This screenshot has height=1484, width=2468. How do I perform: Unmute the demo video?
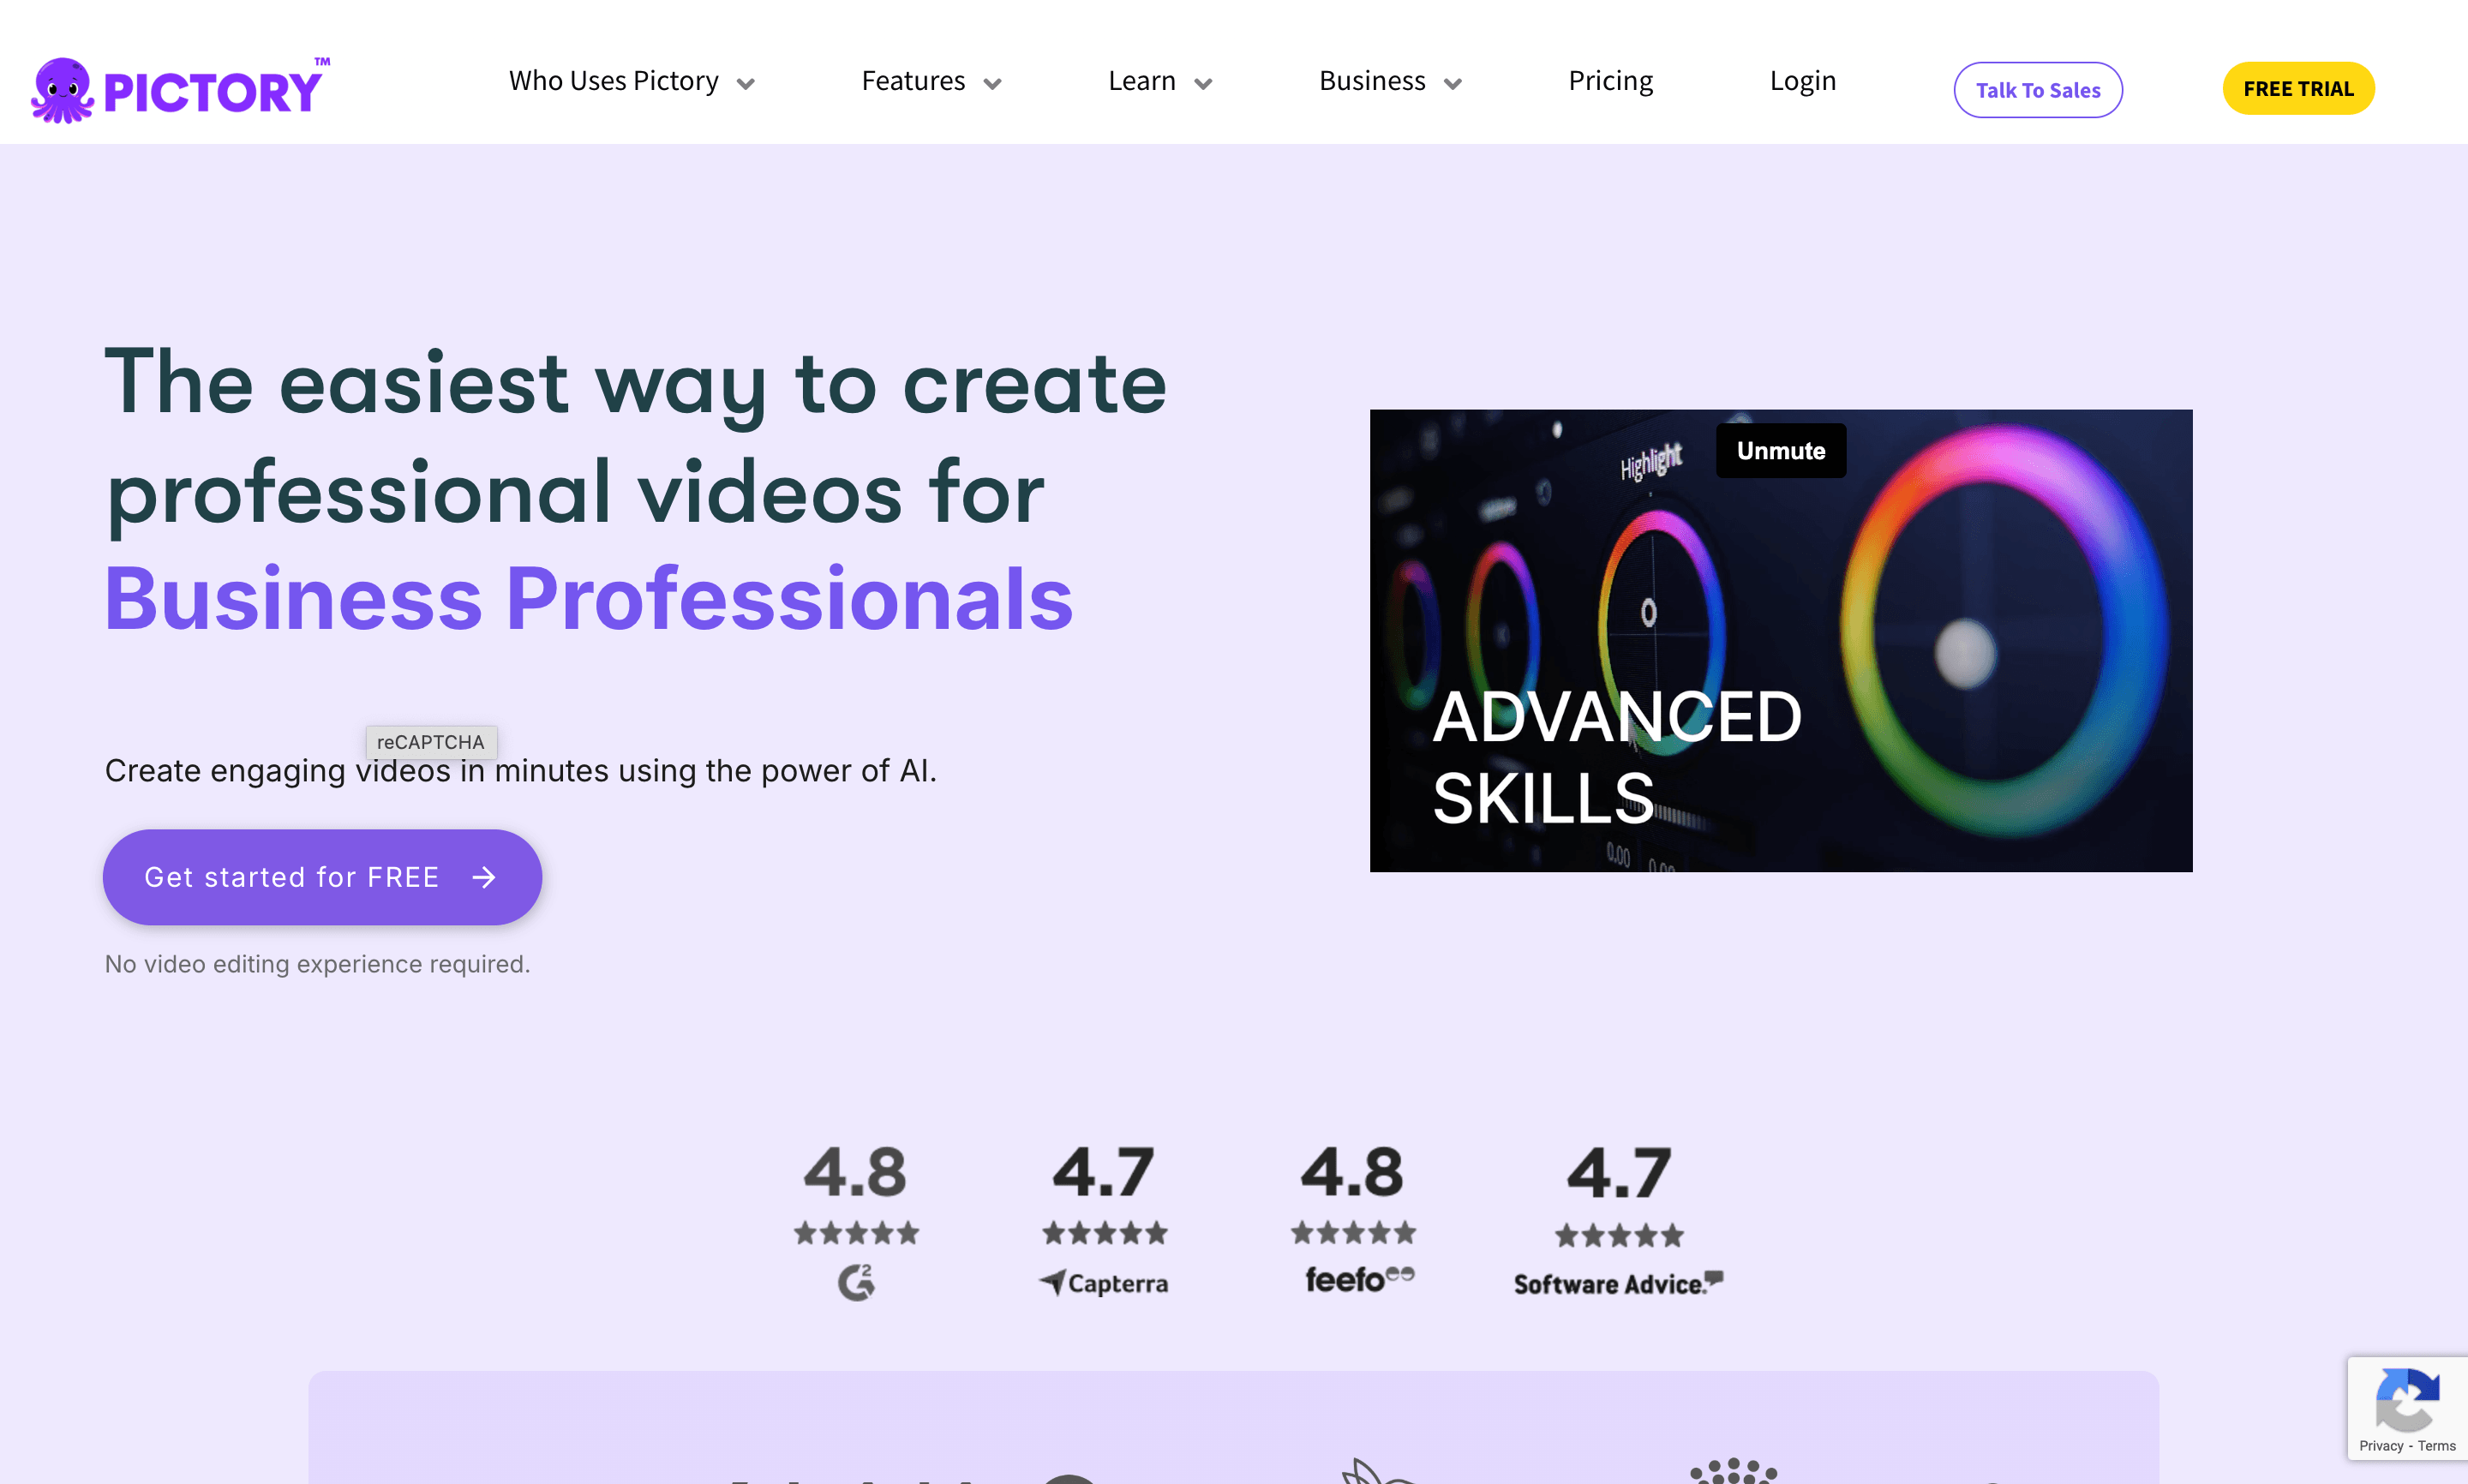click(1779, 452)
